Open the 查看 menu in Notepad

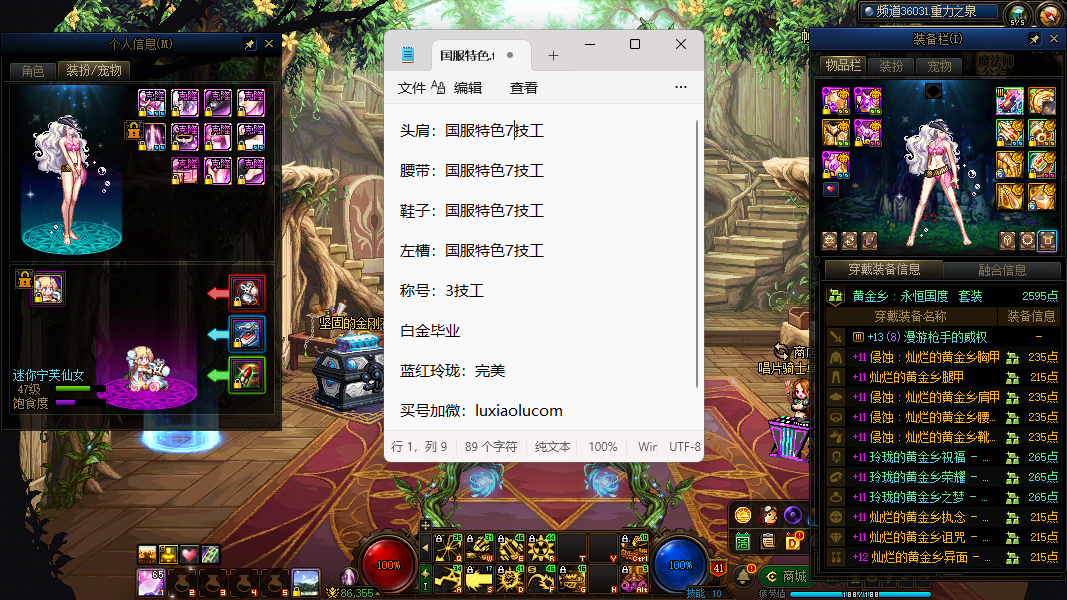click(523, 88)
